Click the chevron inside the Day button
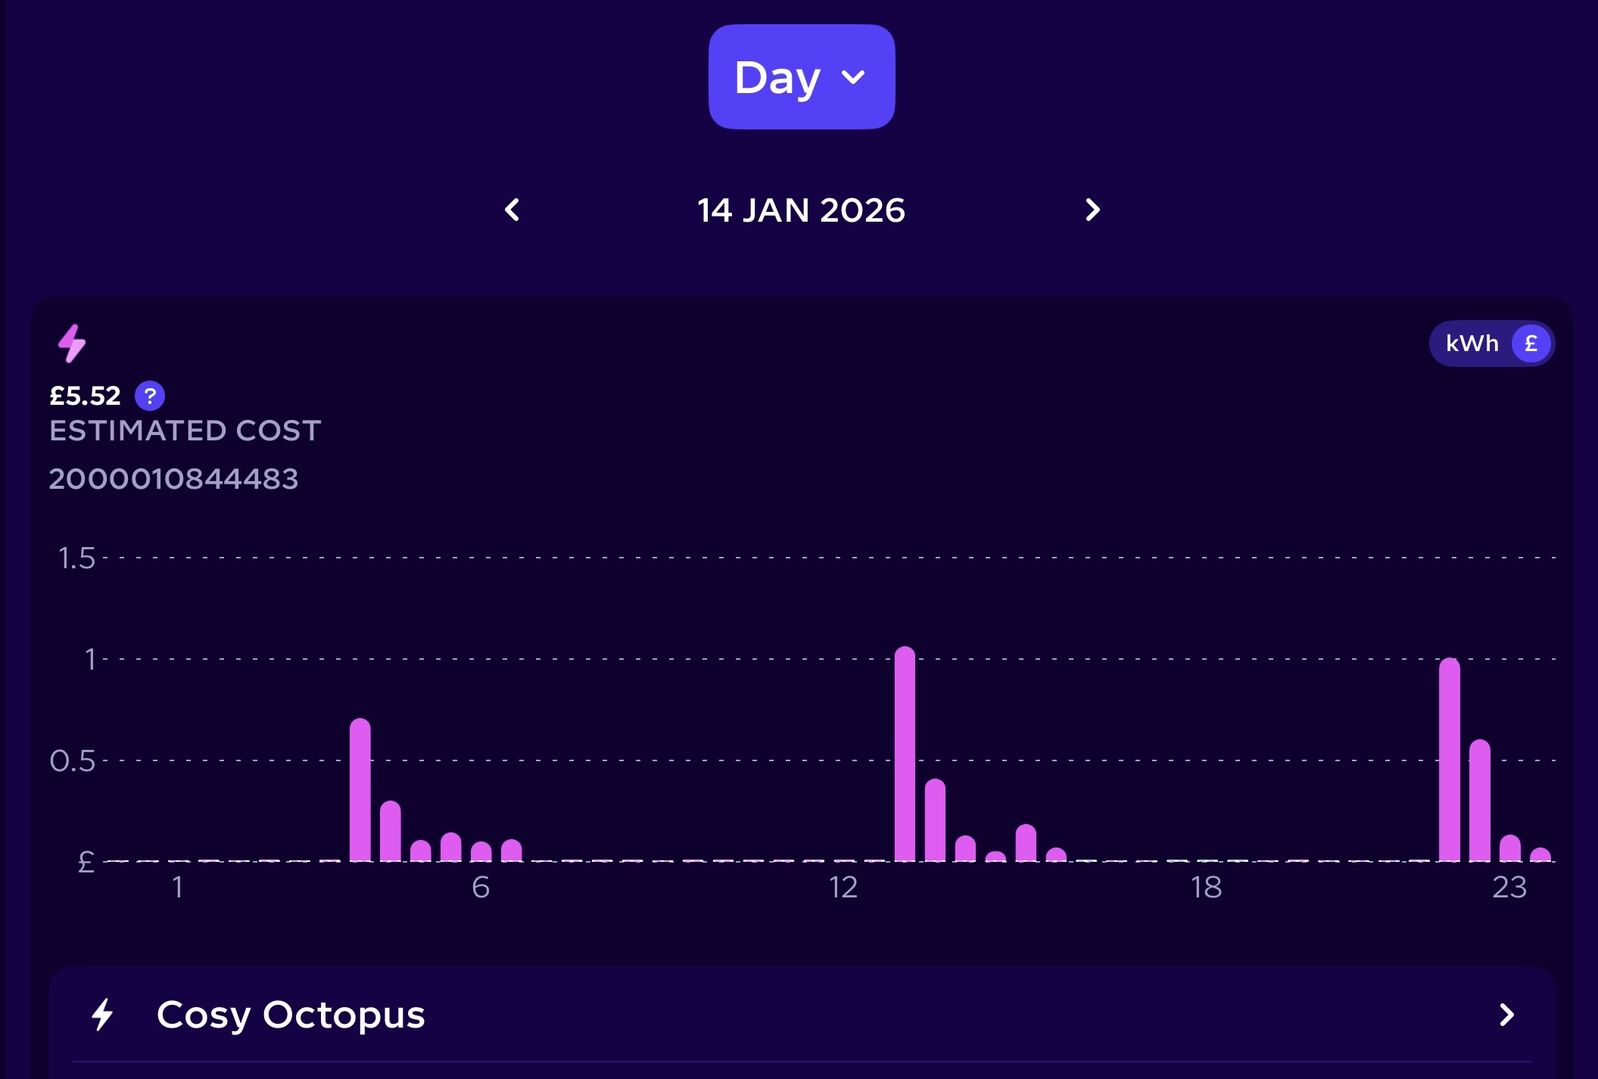1598x1079 pixels. pyautogui.click(x=853, y=77)
